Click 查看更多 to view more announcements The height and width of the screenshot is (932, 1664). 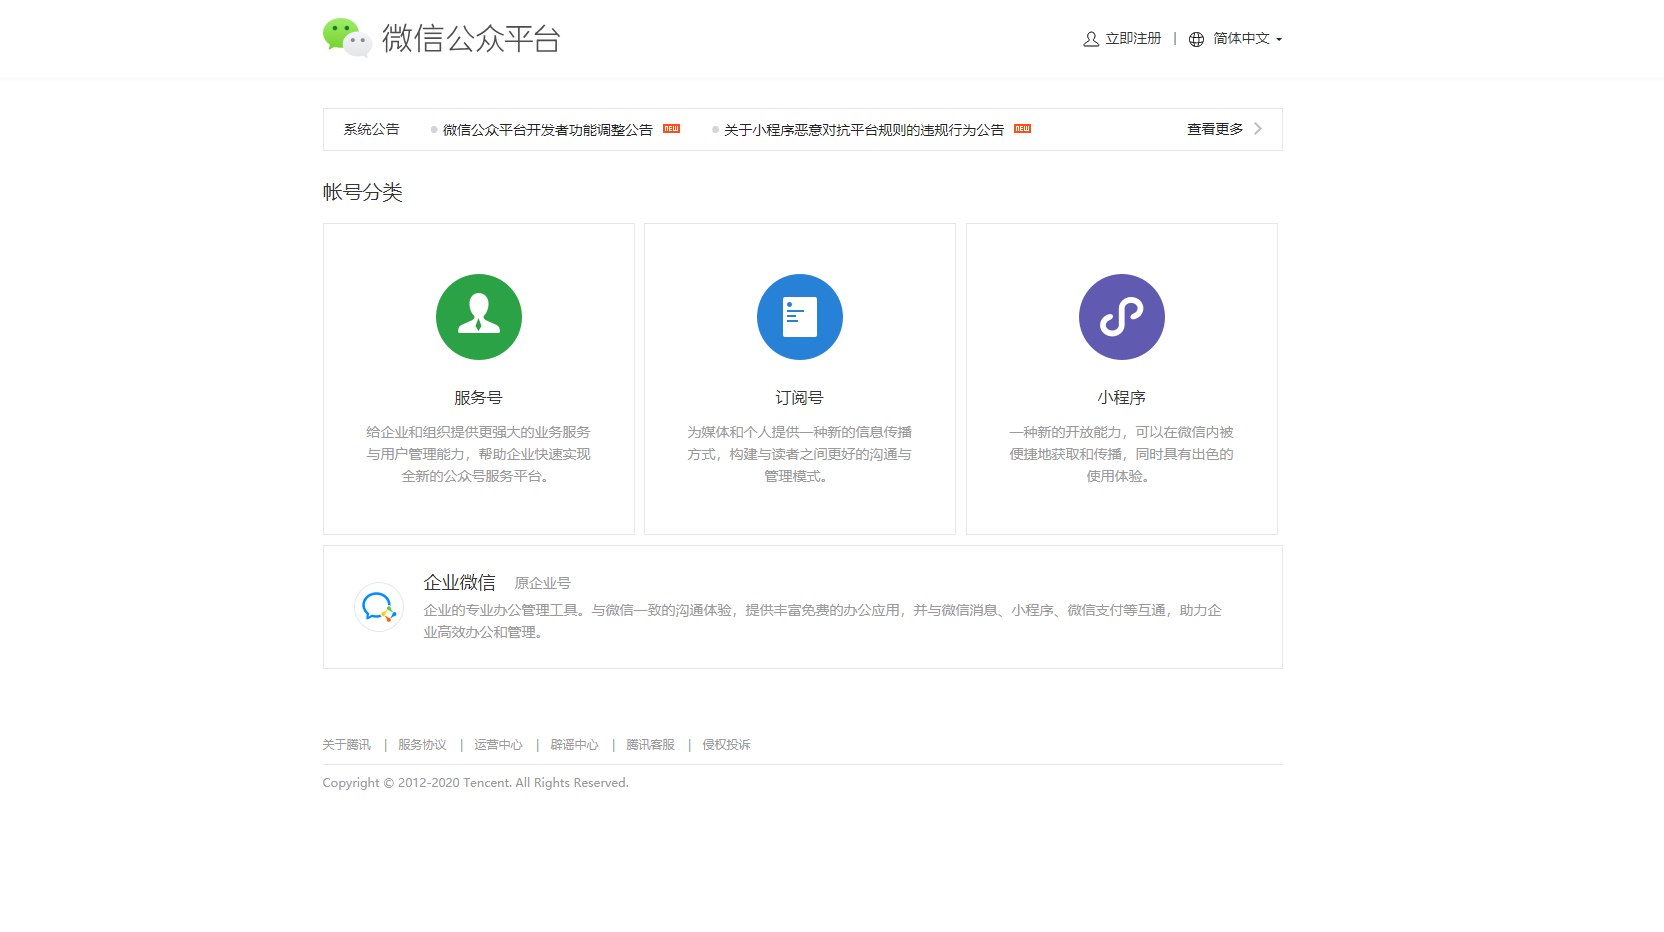(x=1215, y=129)
